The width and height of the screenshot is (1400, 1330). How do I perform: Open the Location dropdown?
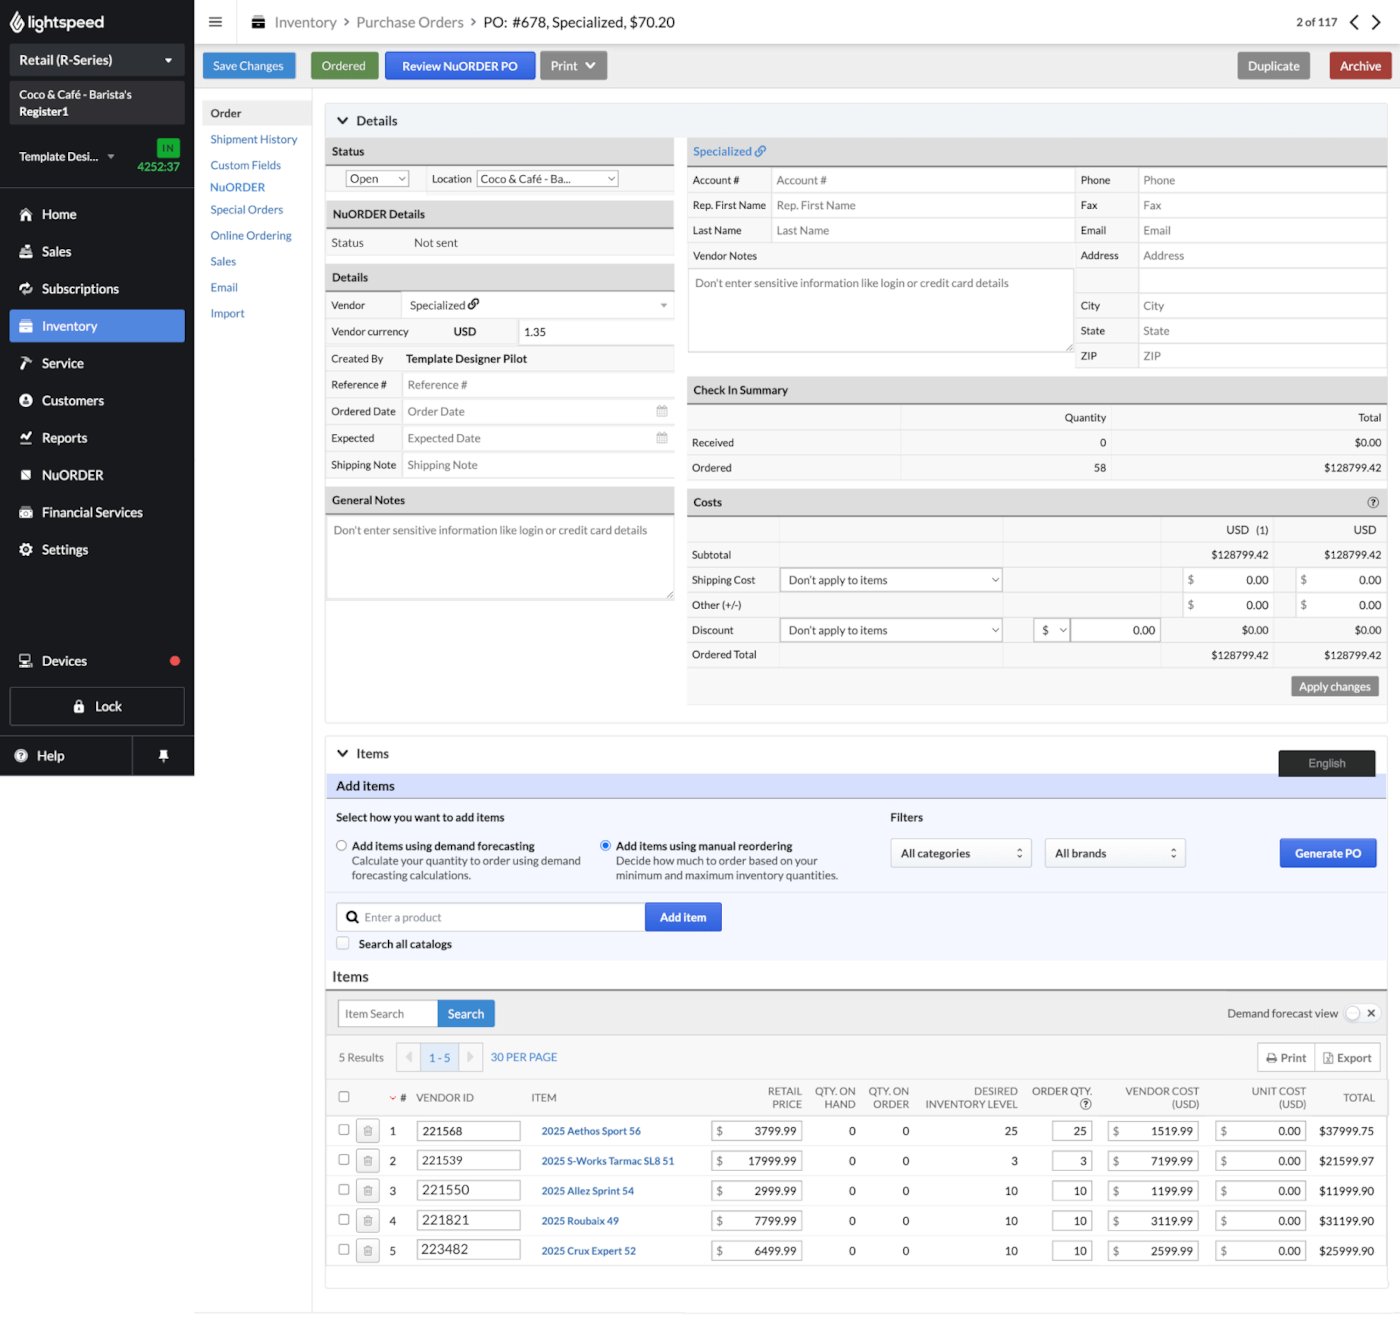pos(548,179)
